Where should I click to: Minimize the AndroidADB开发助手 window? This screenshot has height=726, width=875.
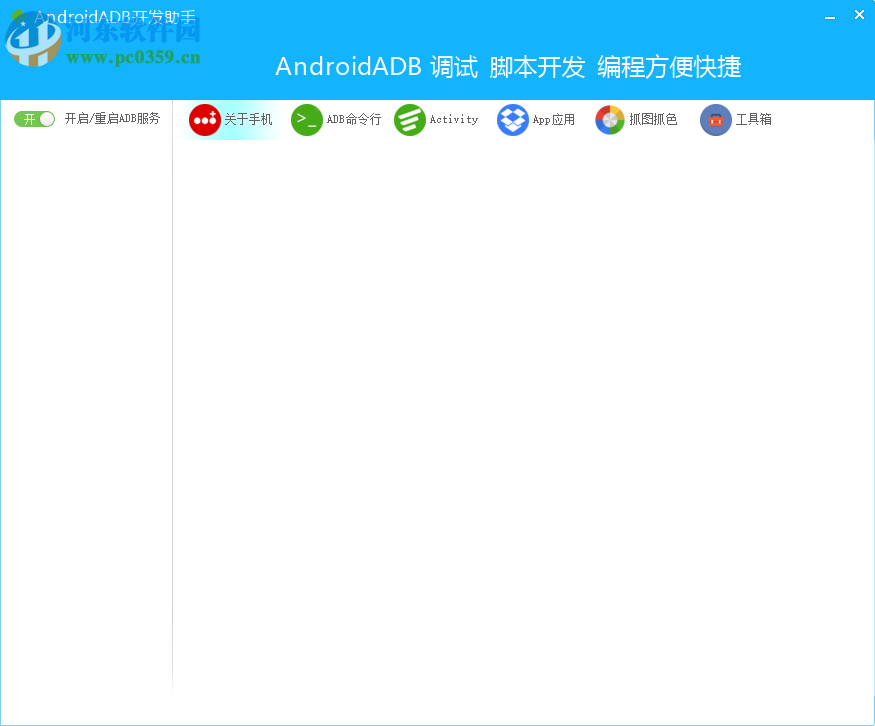[x=829, y=16]
